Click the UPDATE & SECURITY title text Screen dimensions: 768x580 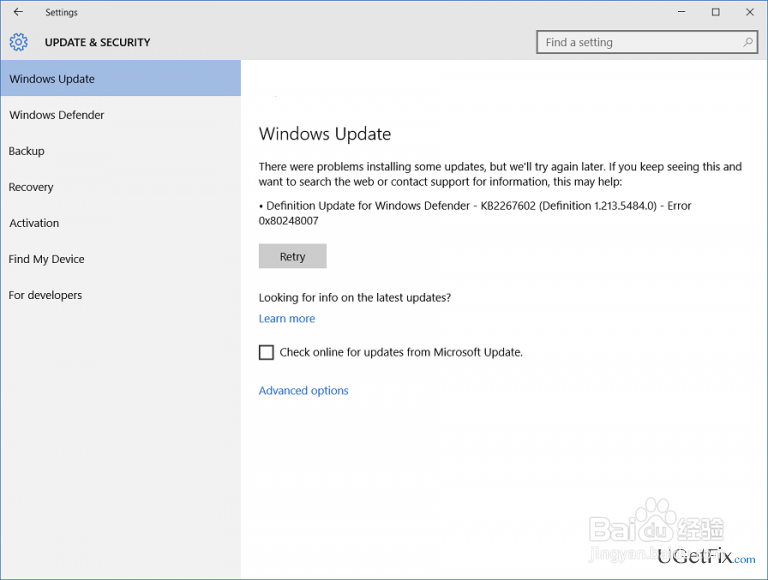97,42
